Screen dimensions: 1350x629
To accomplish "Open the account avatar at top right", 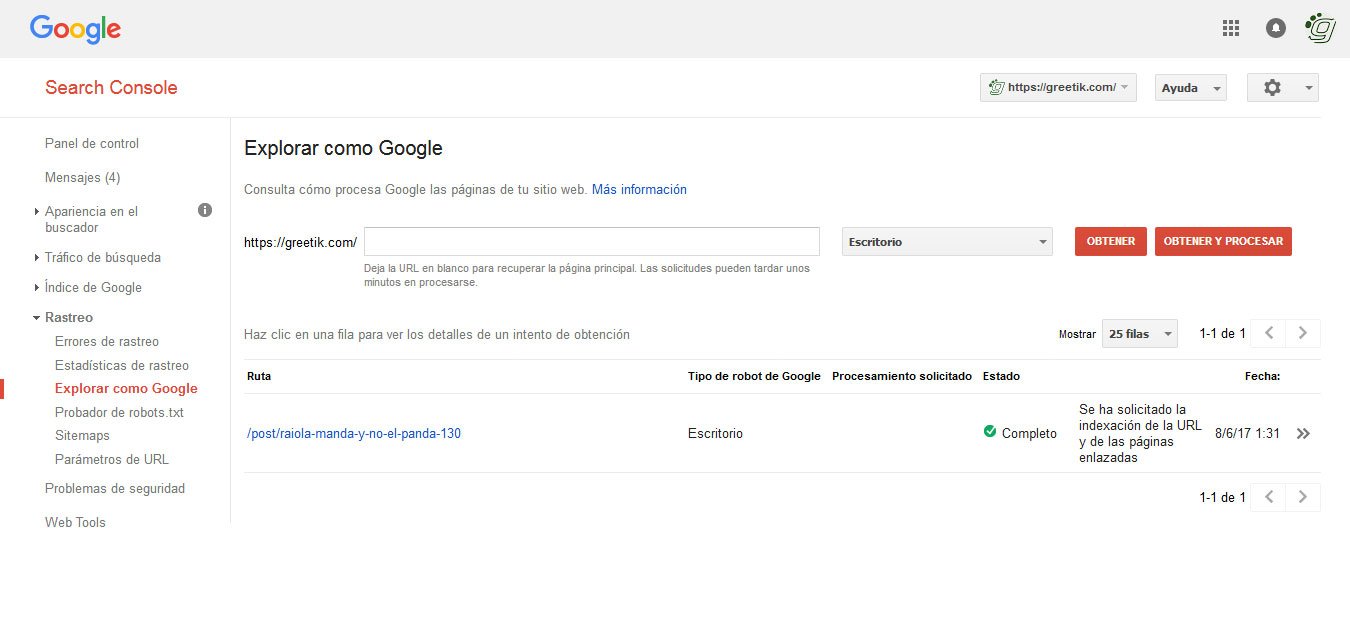I will pos(1321,28).
